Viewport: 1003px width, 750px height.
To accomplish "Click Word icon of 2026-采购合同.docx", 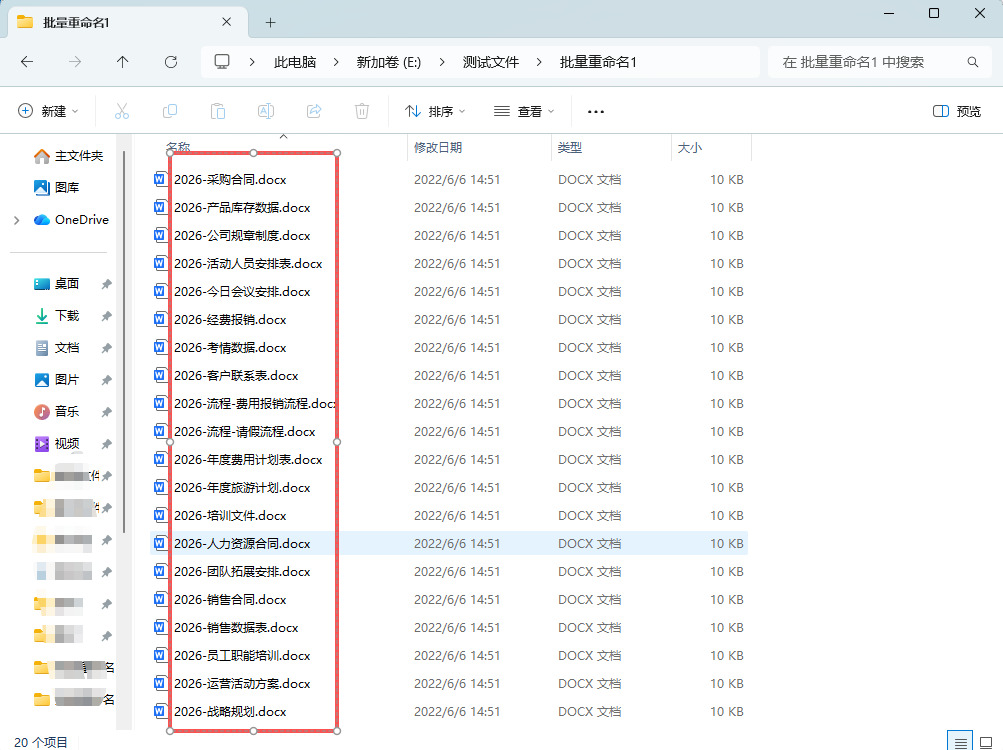I will tap(160, 179).
